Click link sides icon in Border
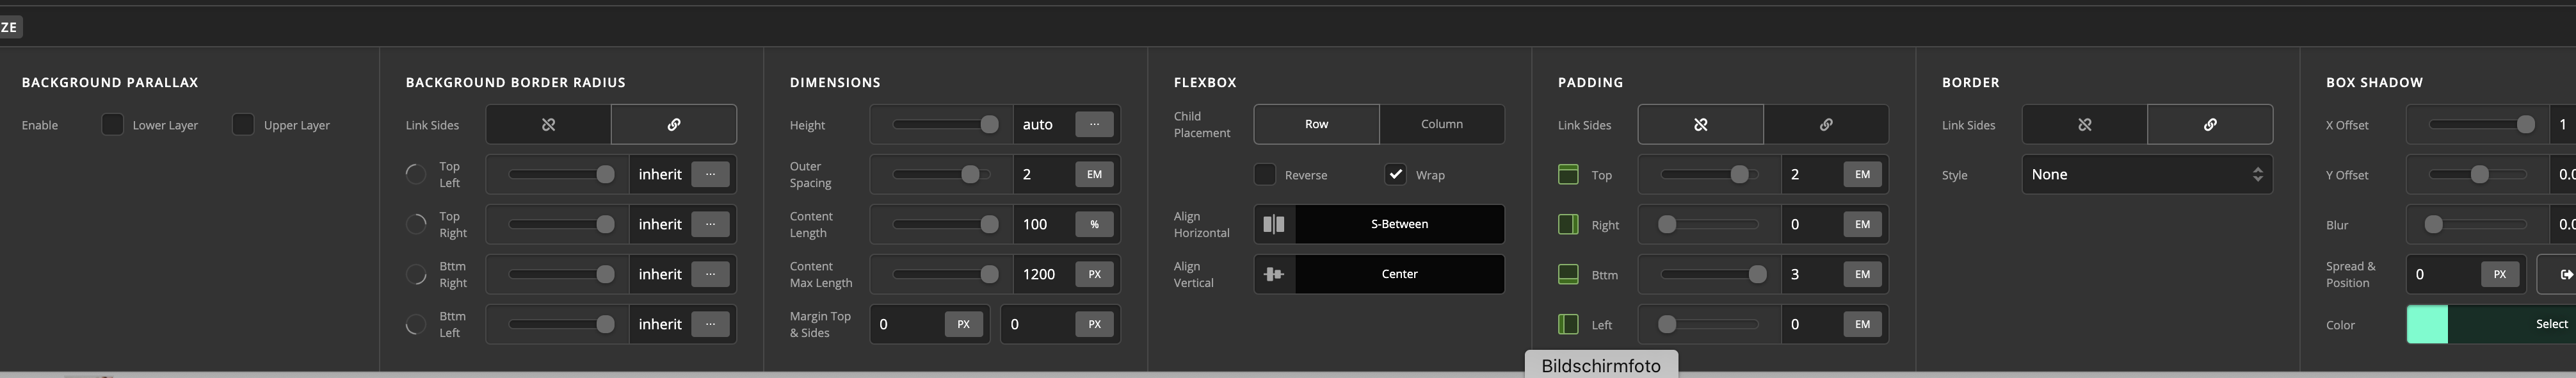 coord(2210,125)
